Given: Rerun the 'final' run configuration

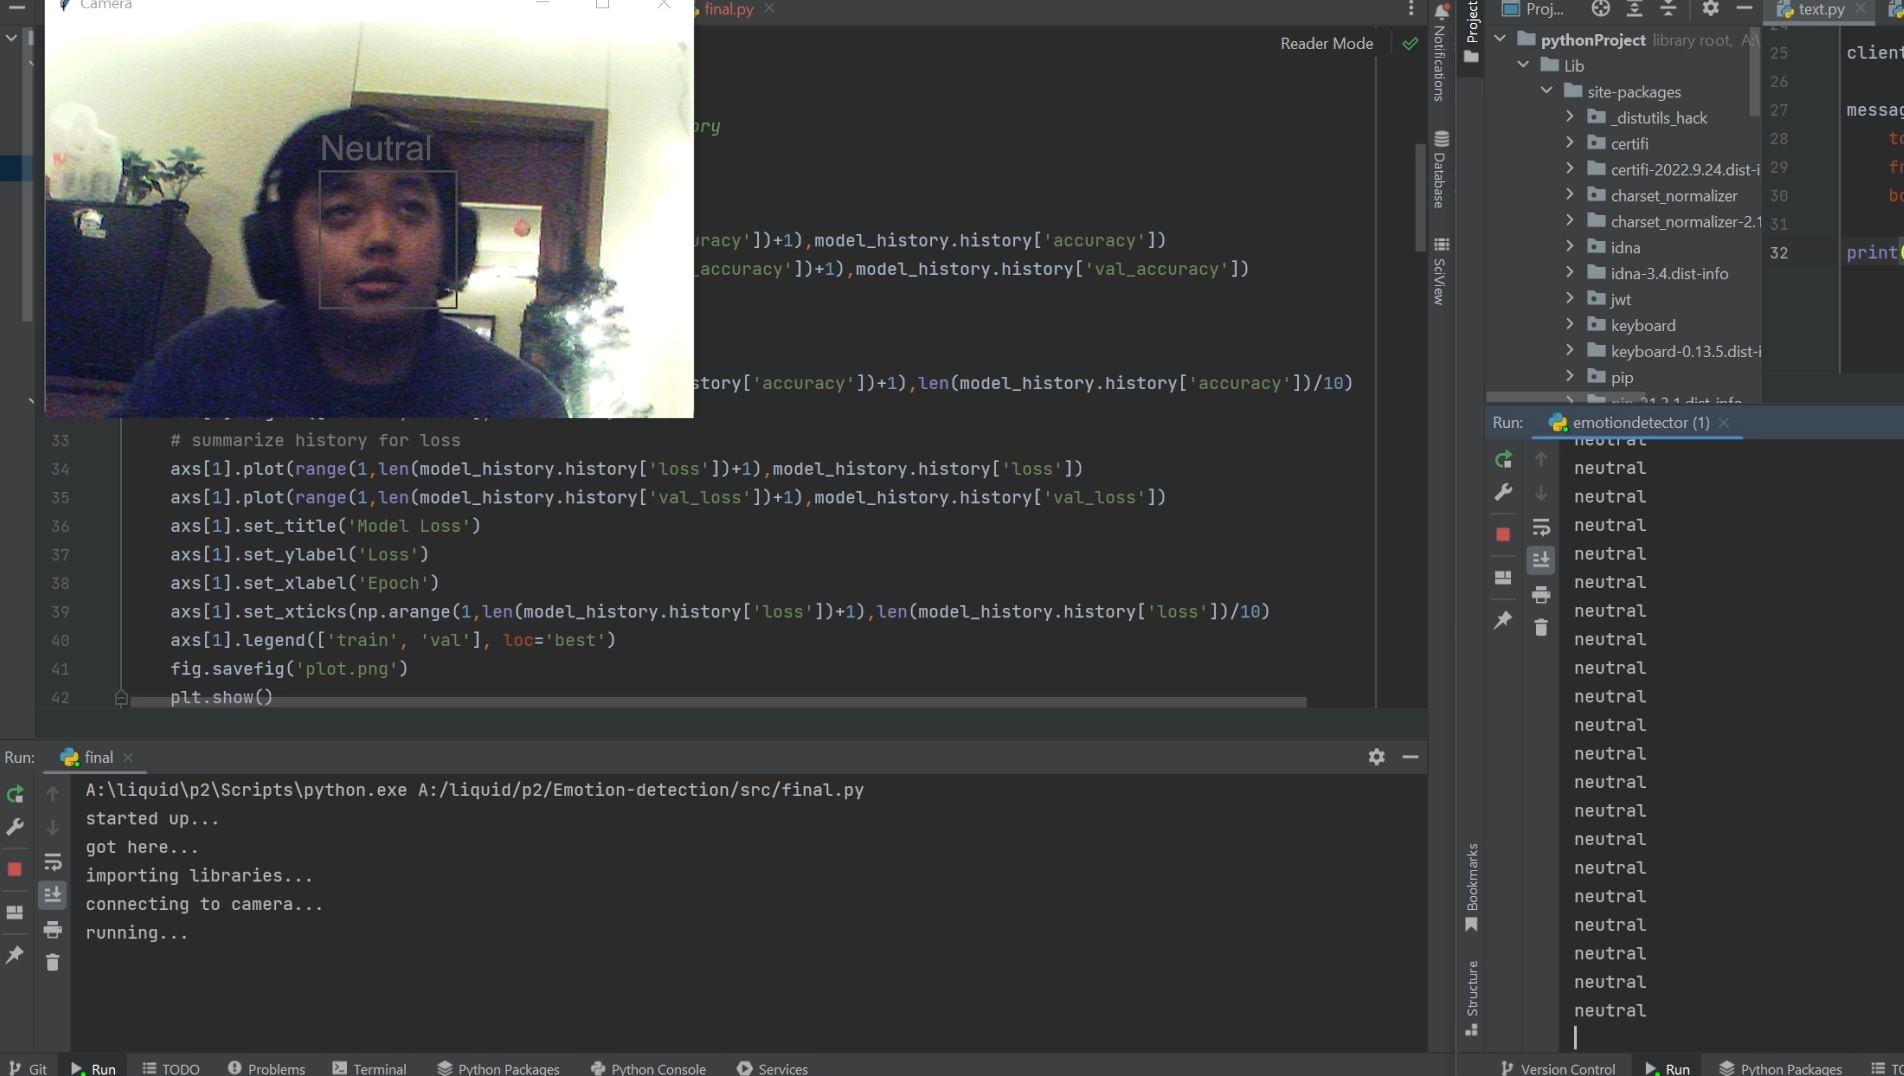Looking at the screenshot, I should [x=15, y=794].
